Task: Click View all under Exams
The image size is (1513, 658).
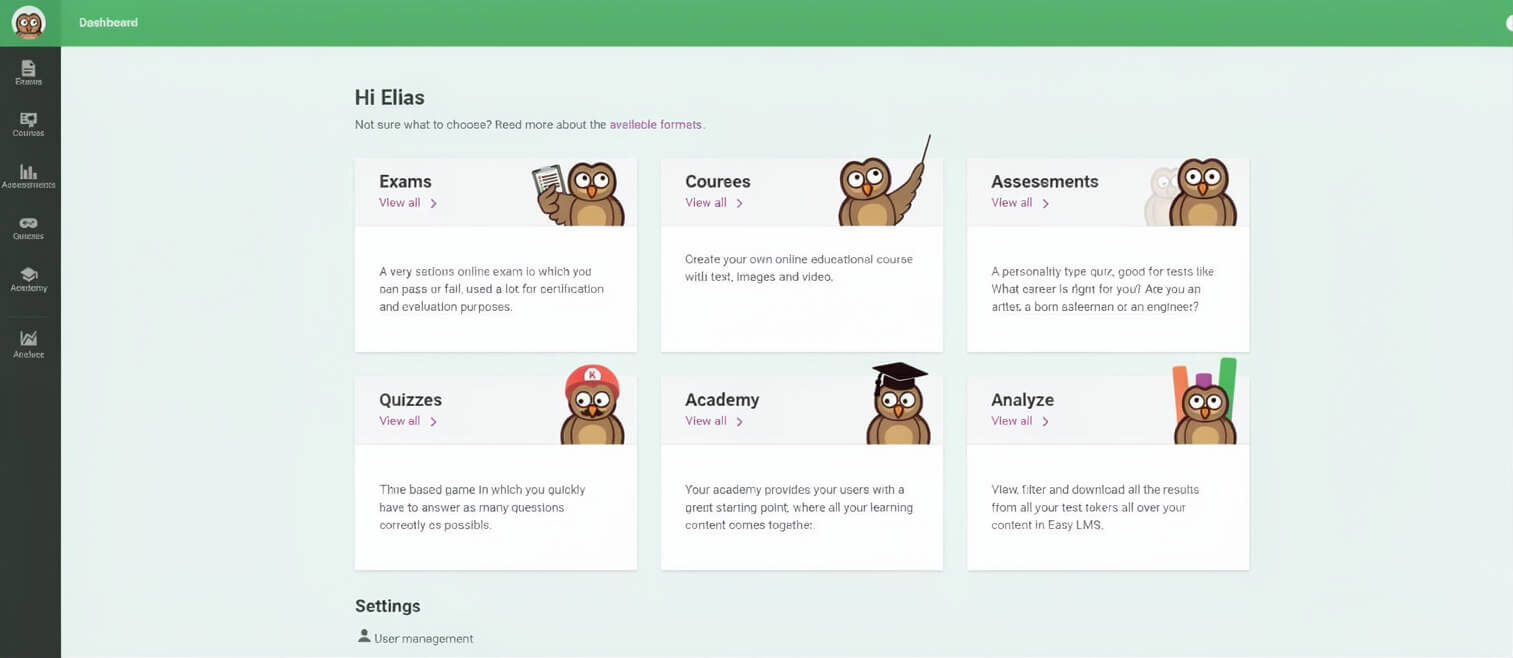Action: click(x=399, y=203)
